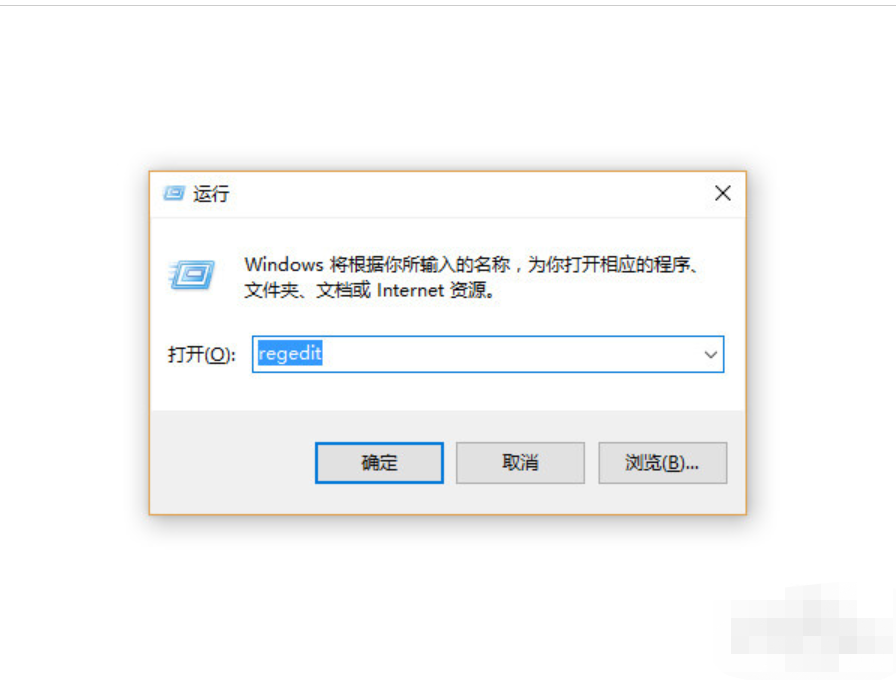Confirm with the 确定 button
Screen dimensions: 896x680
point(379,463)
